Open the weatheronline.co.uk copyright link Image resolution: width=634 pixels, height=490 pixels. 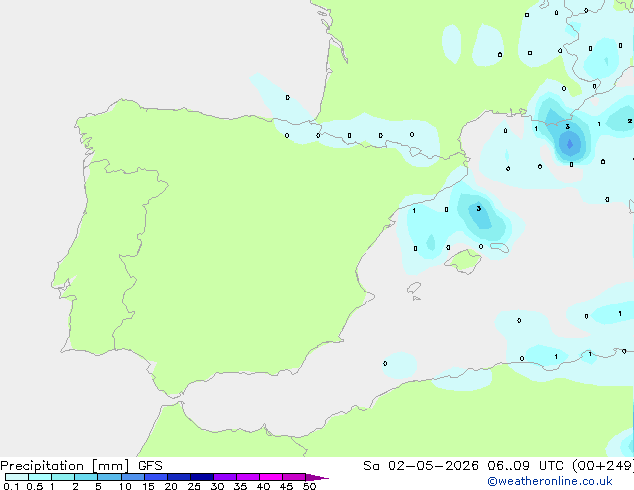click(x=550, y=481)
